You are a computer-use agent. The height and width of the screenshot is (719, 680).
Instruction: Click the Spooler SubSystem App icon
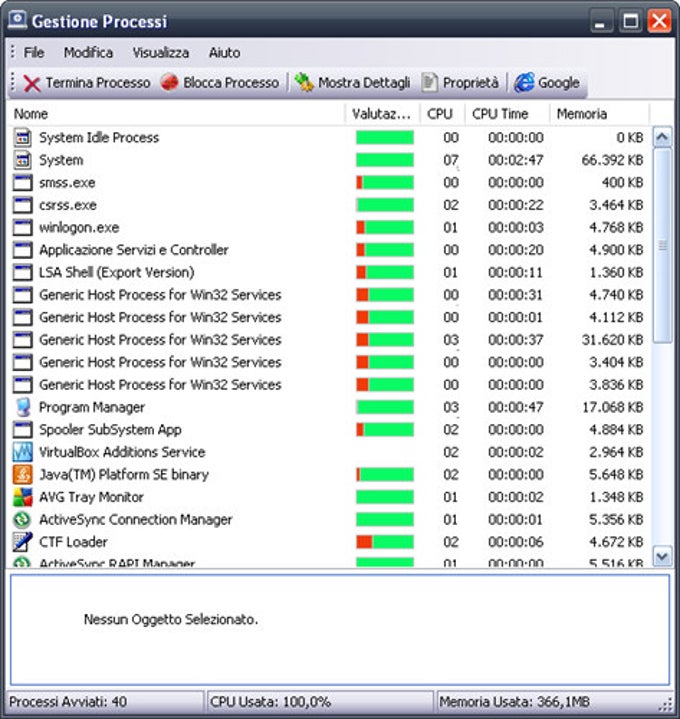[x=22, y=430]
